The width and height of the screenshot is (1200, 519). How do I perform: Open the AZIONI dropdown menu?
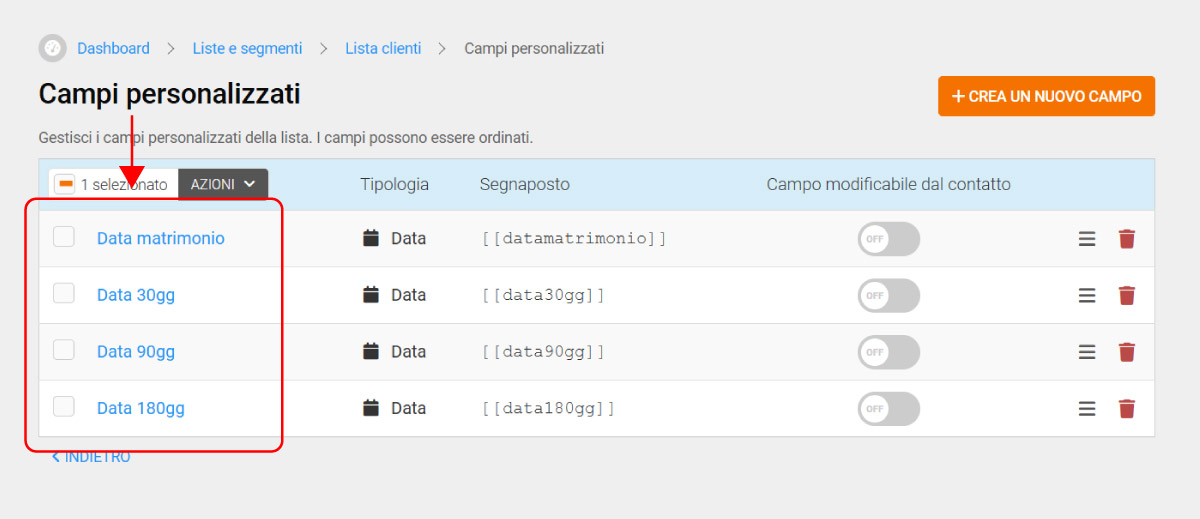(x=223, y=184)
